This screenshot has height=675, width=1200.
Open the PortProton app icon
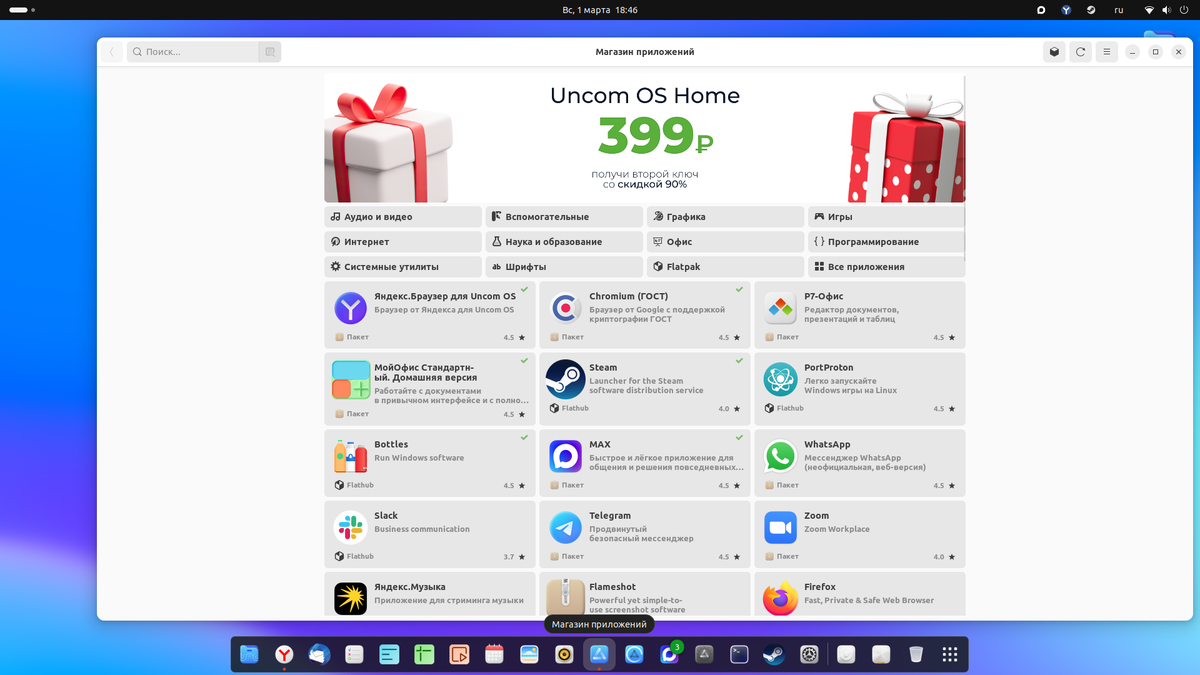pyautogui.click(x=780, y=380)
